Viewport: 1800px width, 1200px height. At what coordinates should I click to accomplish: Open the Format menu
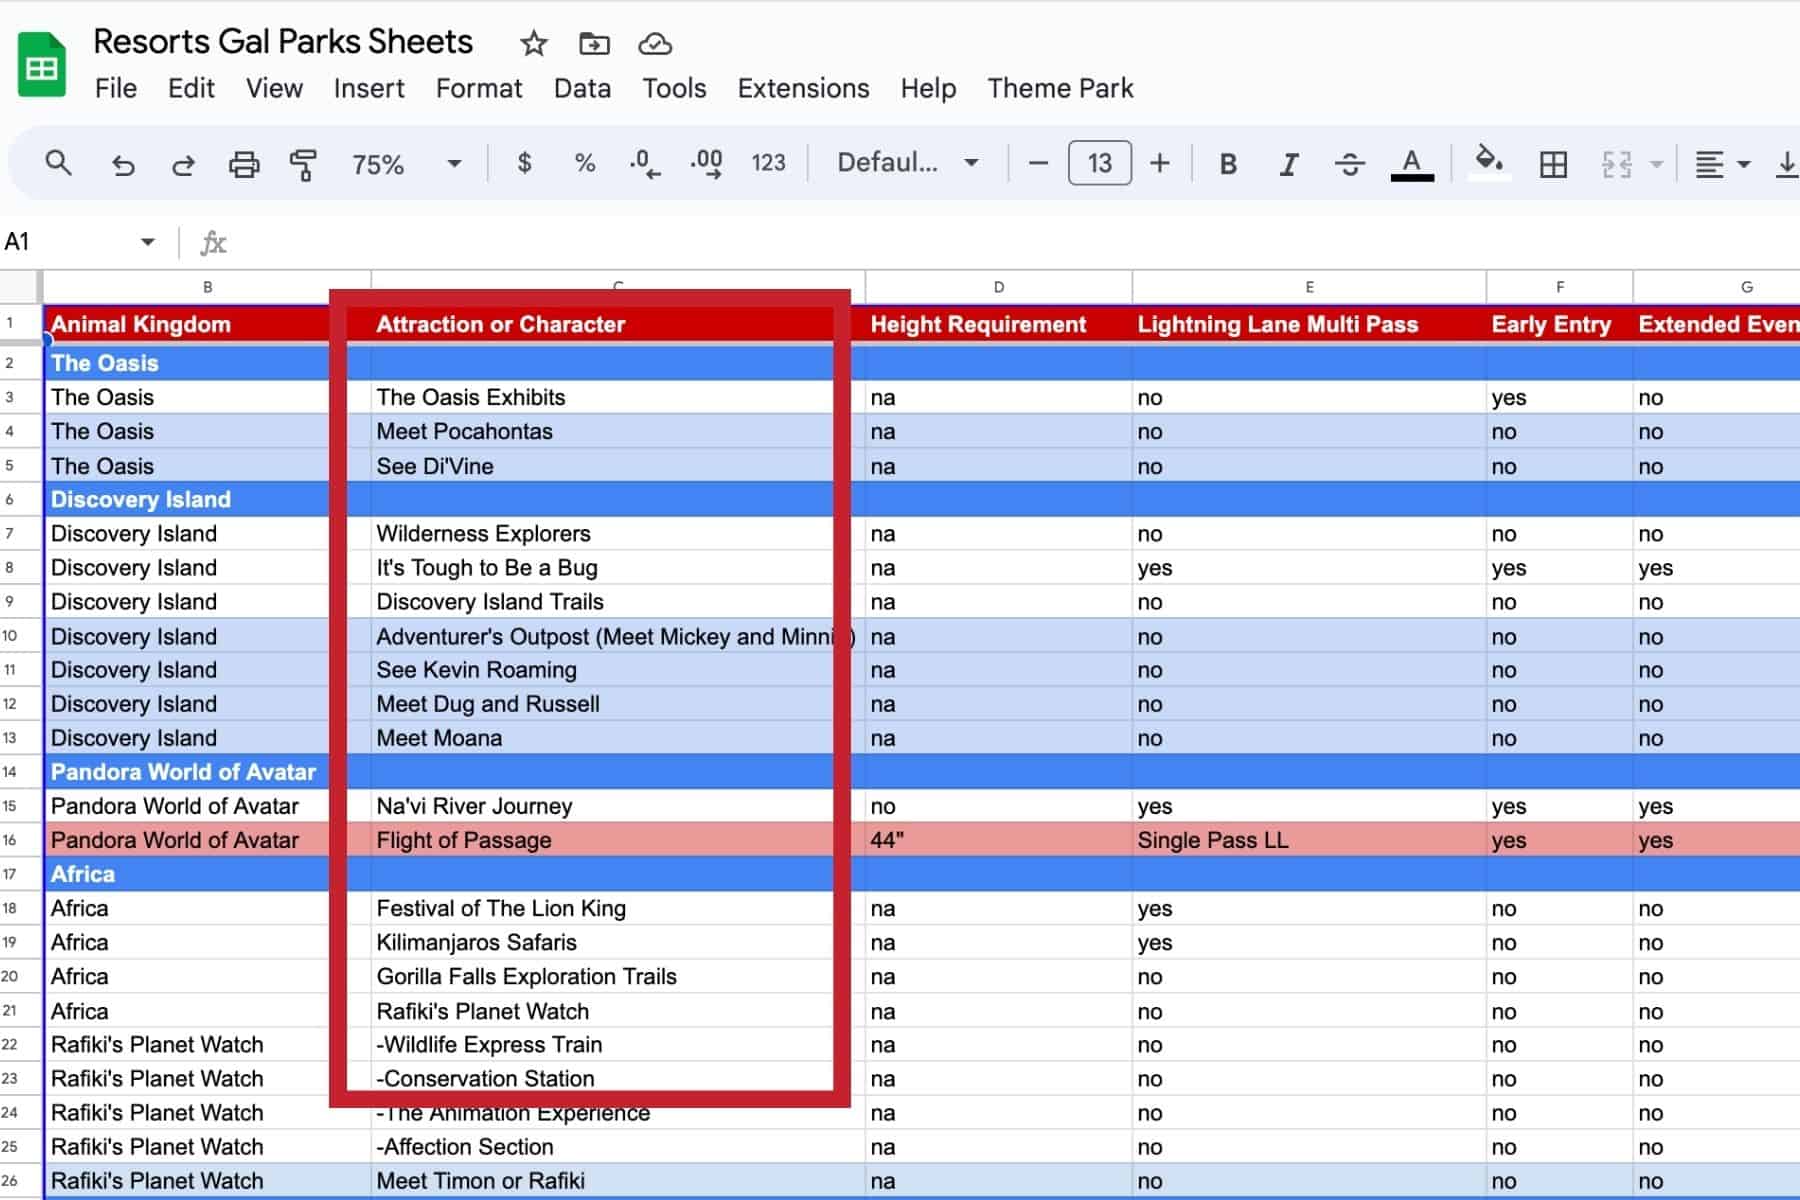[479, 88]
